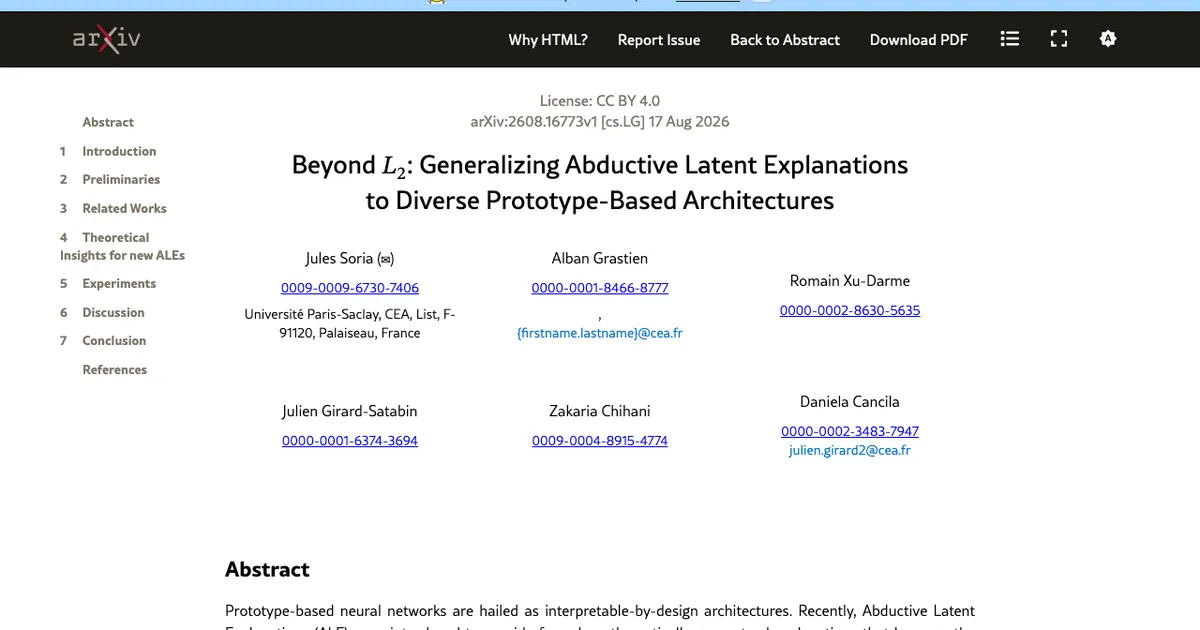1200x630 pixels.
Task: Click the author name Zakaria Chihani
Action: tap(600, 411)
